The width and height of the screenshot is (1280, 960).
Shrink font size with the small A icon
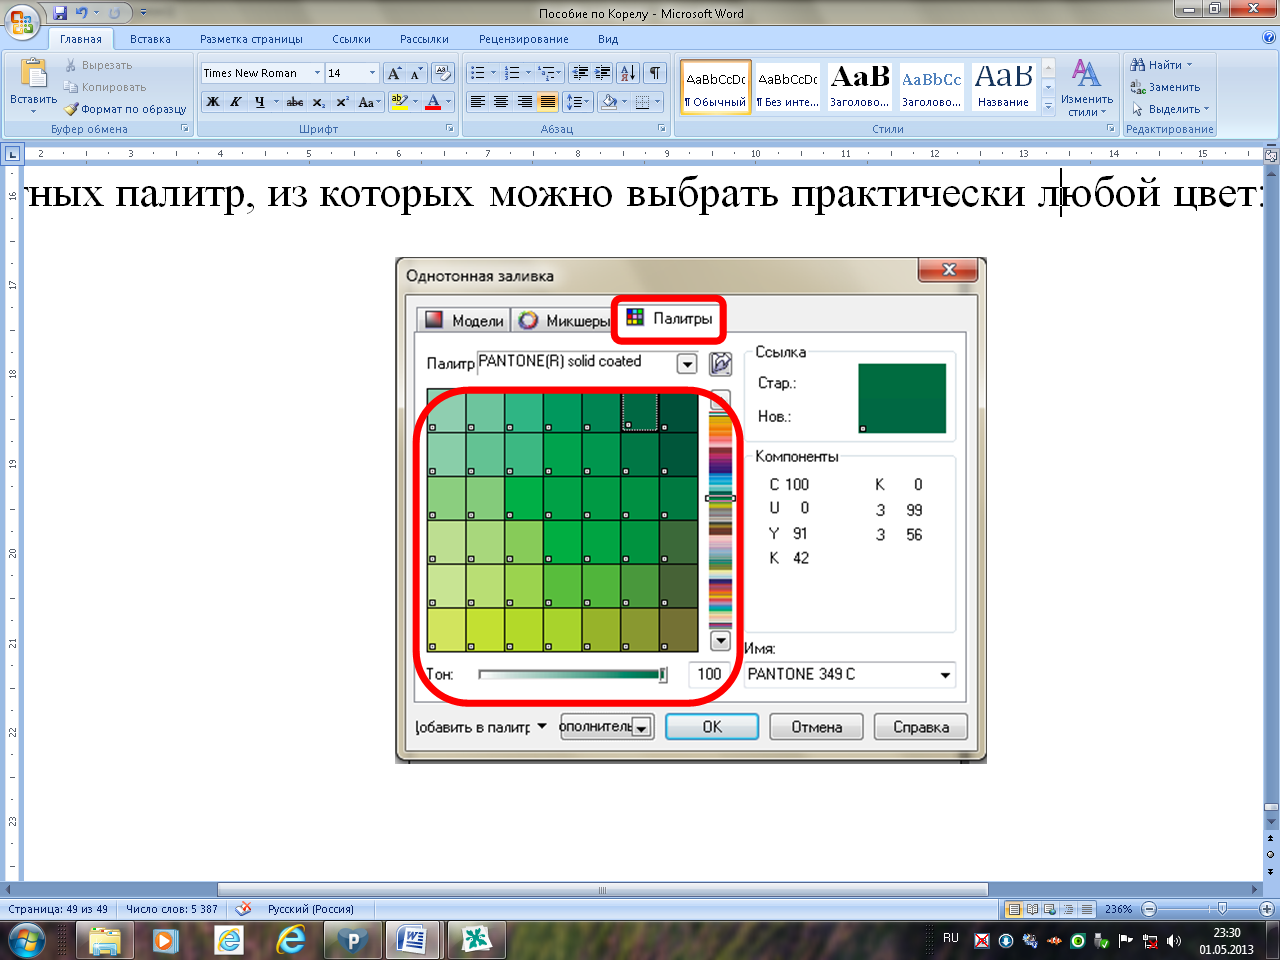(416, 73)
